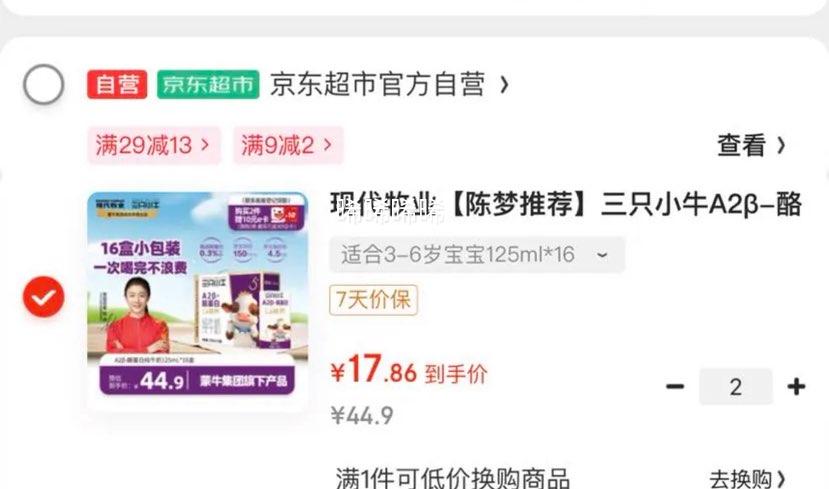This screenshot has height=489, width=829.
Task: Open the 满29减13 coupon tag
Action: click(154, 145)
